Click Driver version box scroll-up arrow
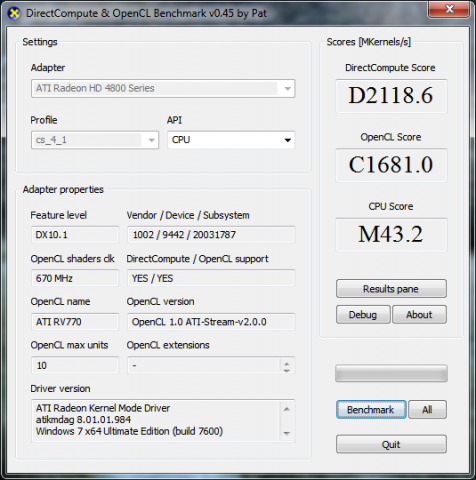 click(287, 409)
